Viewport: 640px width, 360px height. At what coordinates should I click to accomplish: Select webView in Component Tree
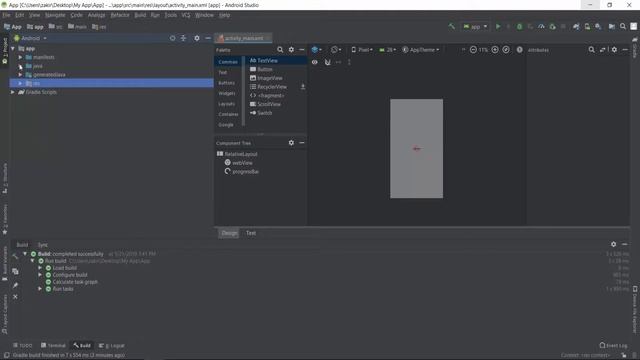point(238,163)
